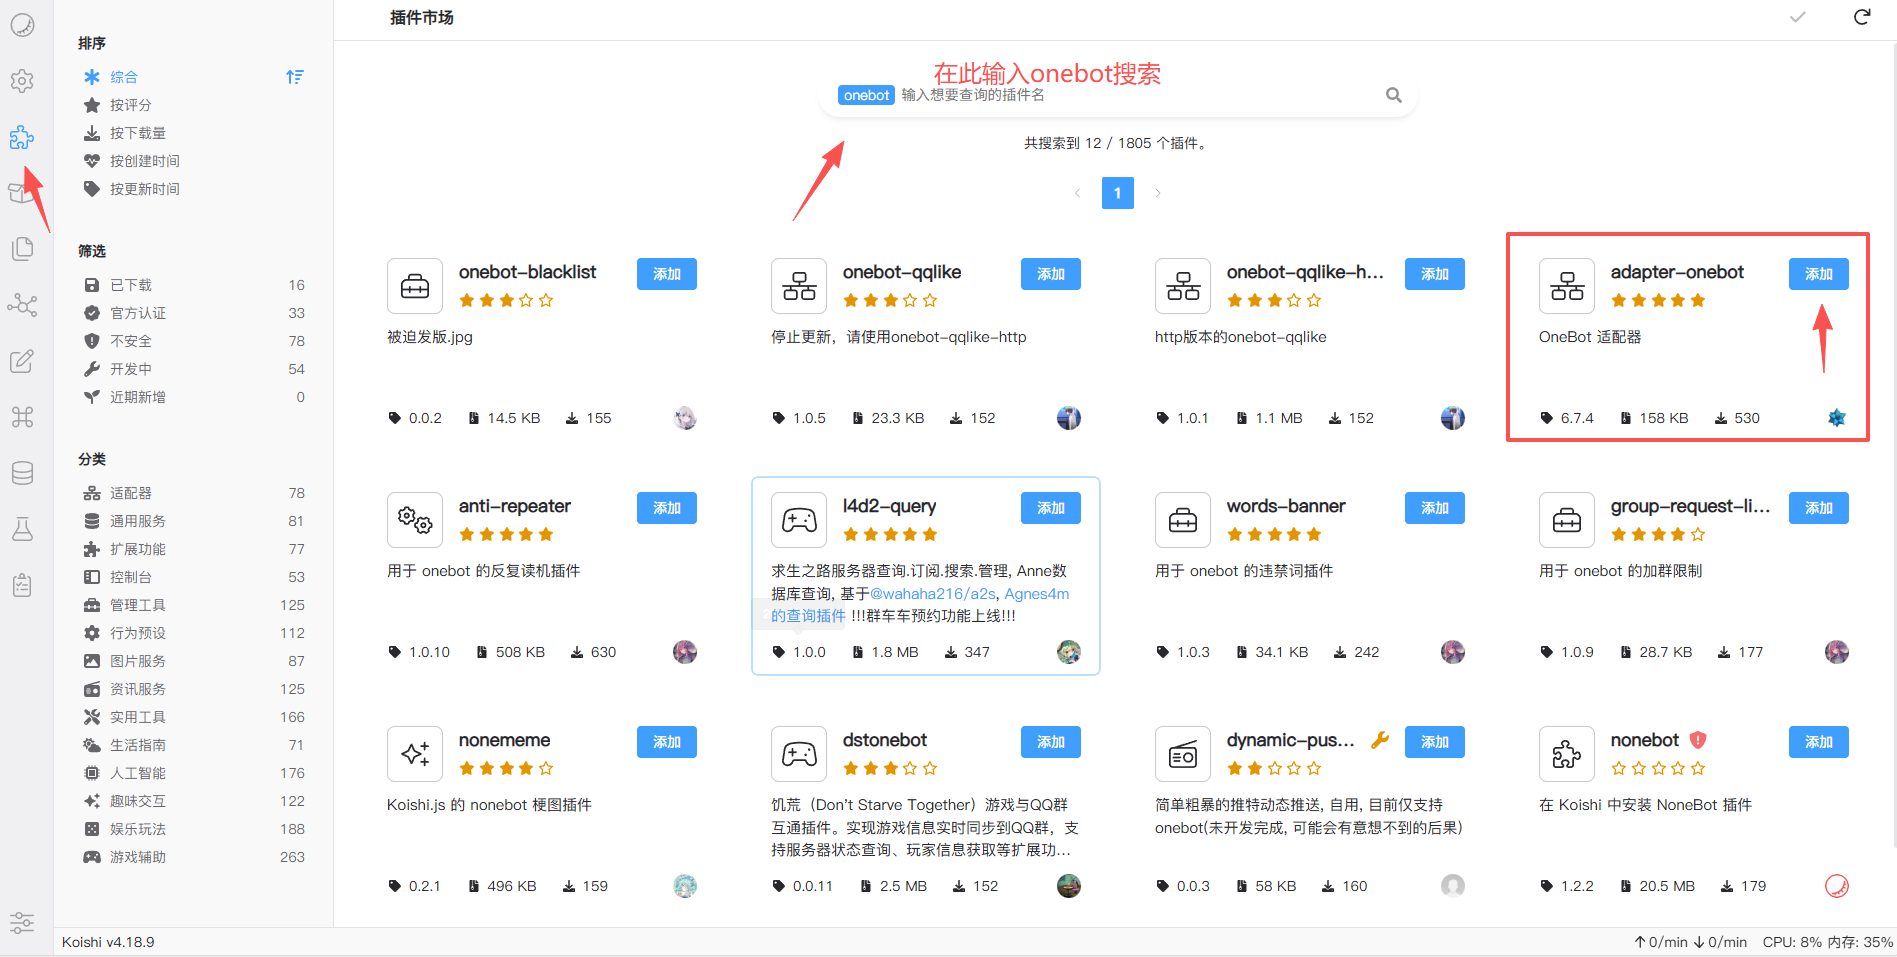This screenshot has height=957, width=1897.
Task: Click the sort direction arrows next to 综合
Action: [294, 76]
